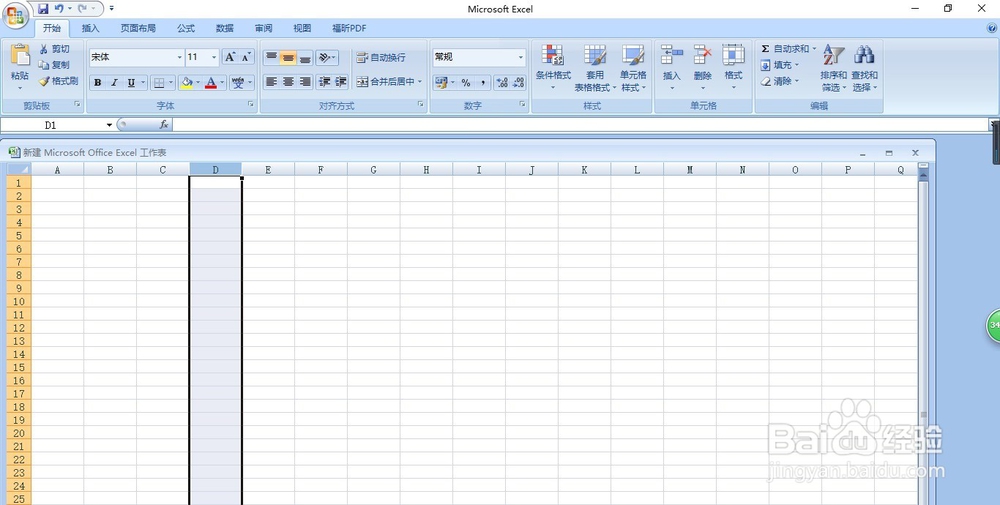
Task: Activate the 格式刷 format painter
Action: [x=58, y=81]
